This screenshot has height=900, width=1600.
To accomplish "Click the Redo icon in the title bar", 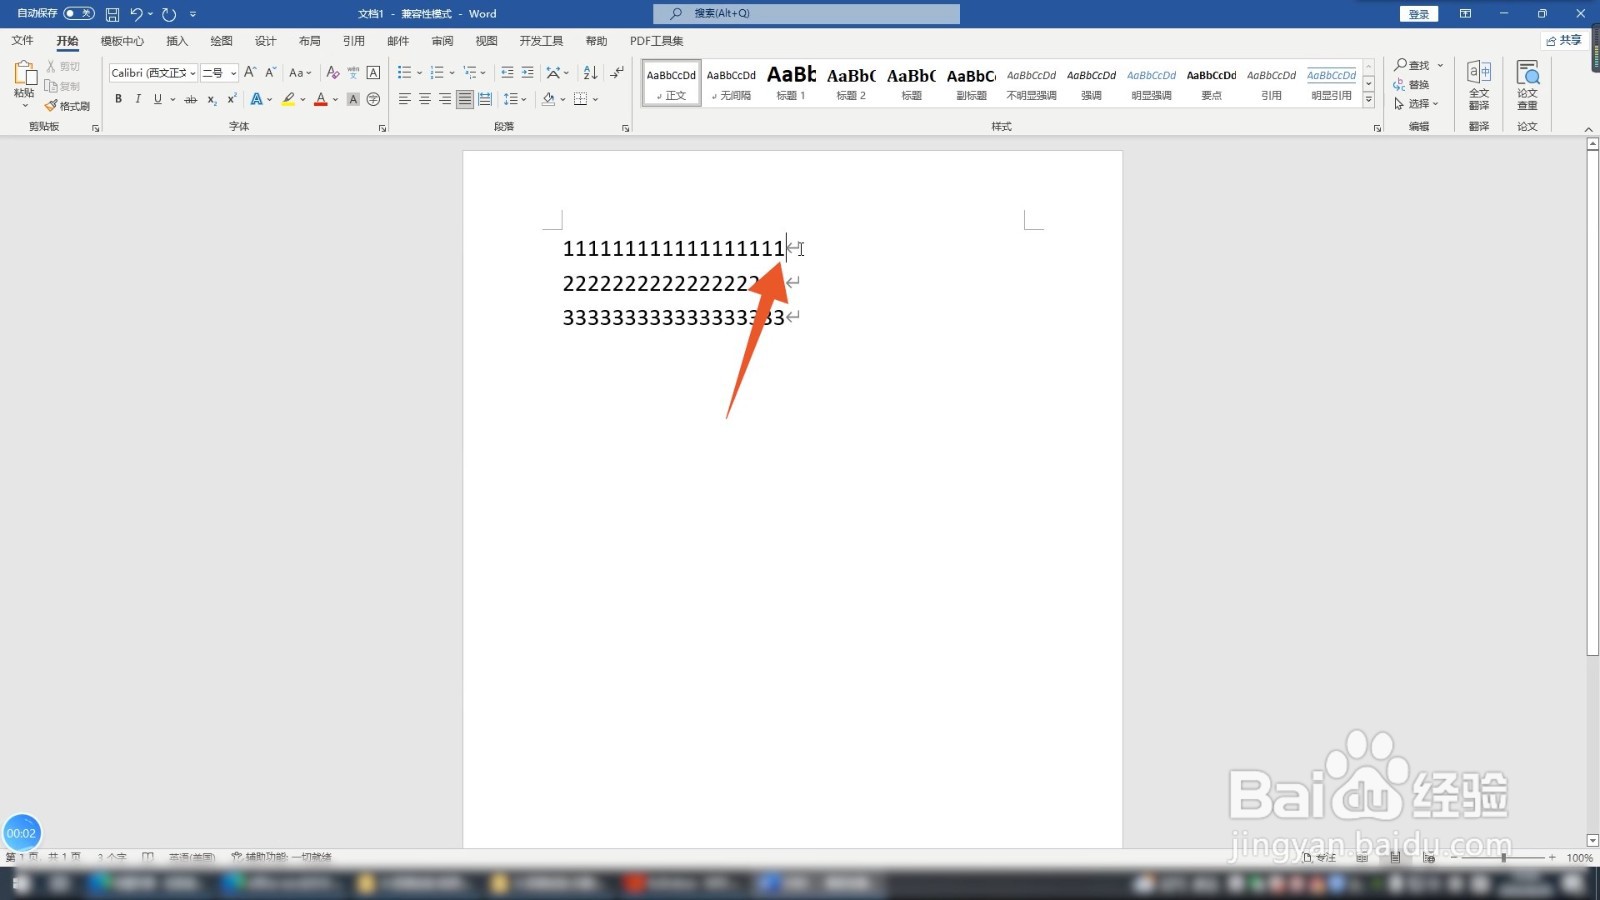I will tap(169, 14).
